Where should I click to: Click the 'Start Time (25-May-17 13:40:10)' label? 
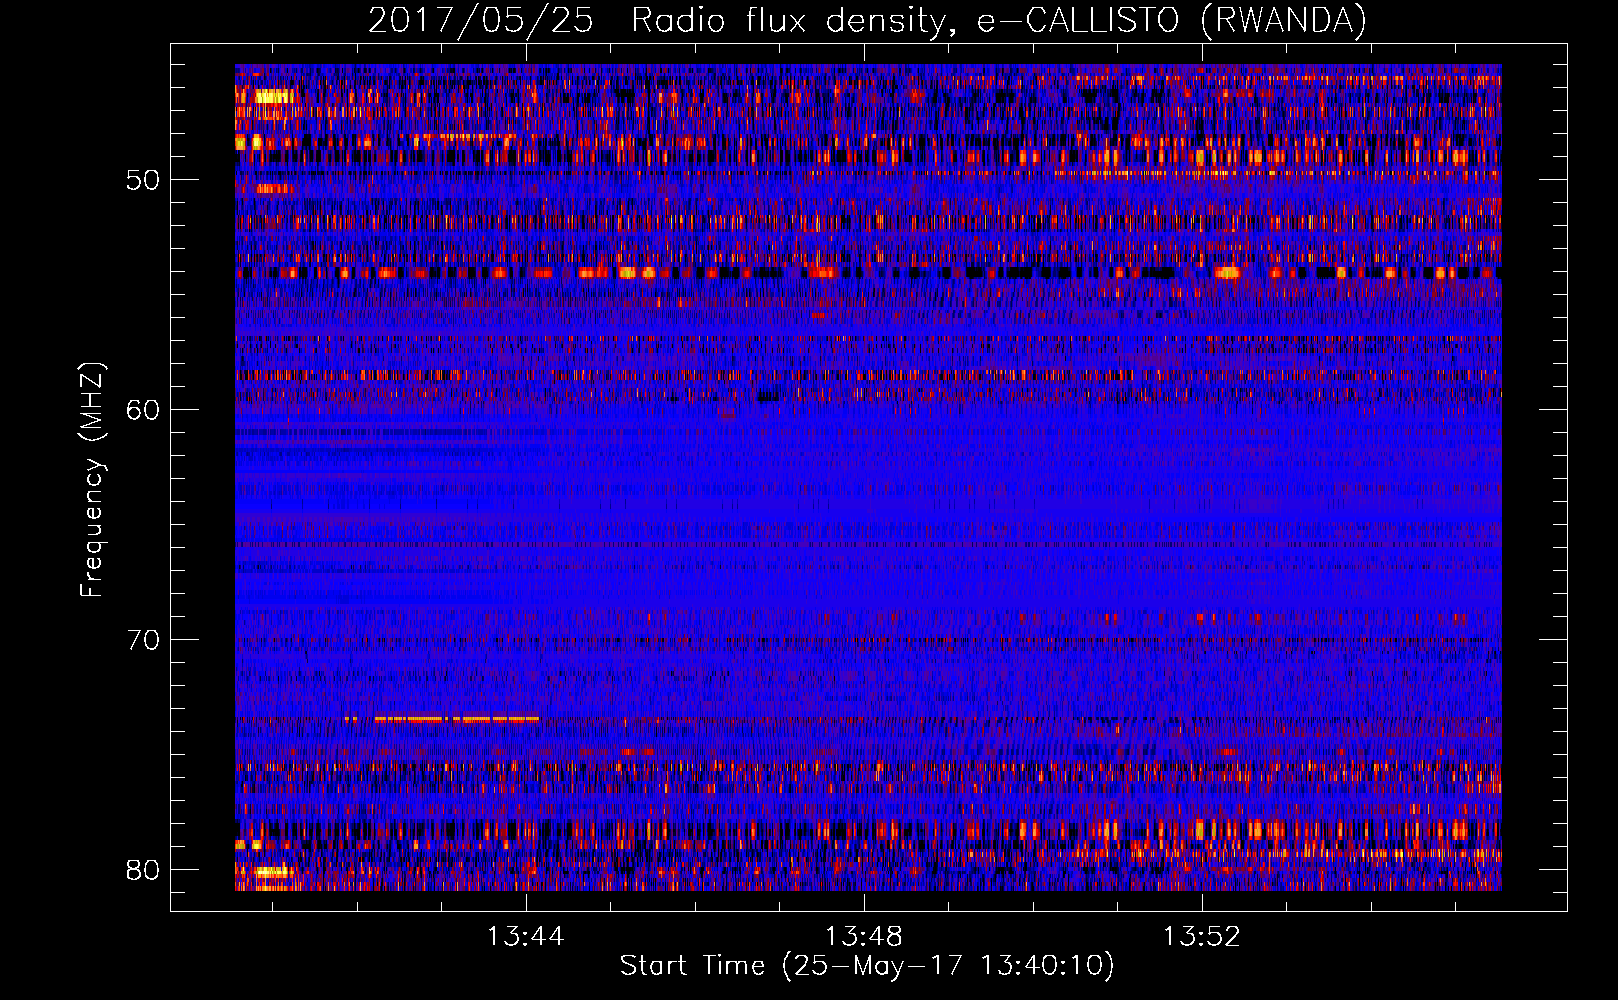pos(867,966)
